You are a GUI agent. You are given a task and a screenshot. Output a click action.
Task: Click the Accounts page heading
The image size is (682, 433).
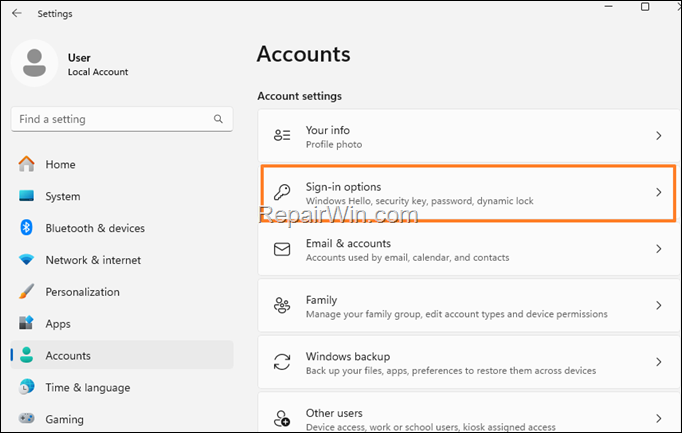[x=304, y=54]
